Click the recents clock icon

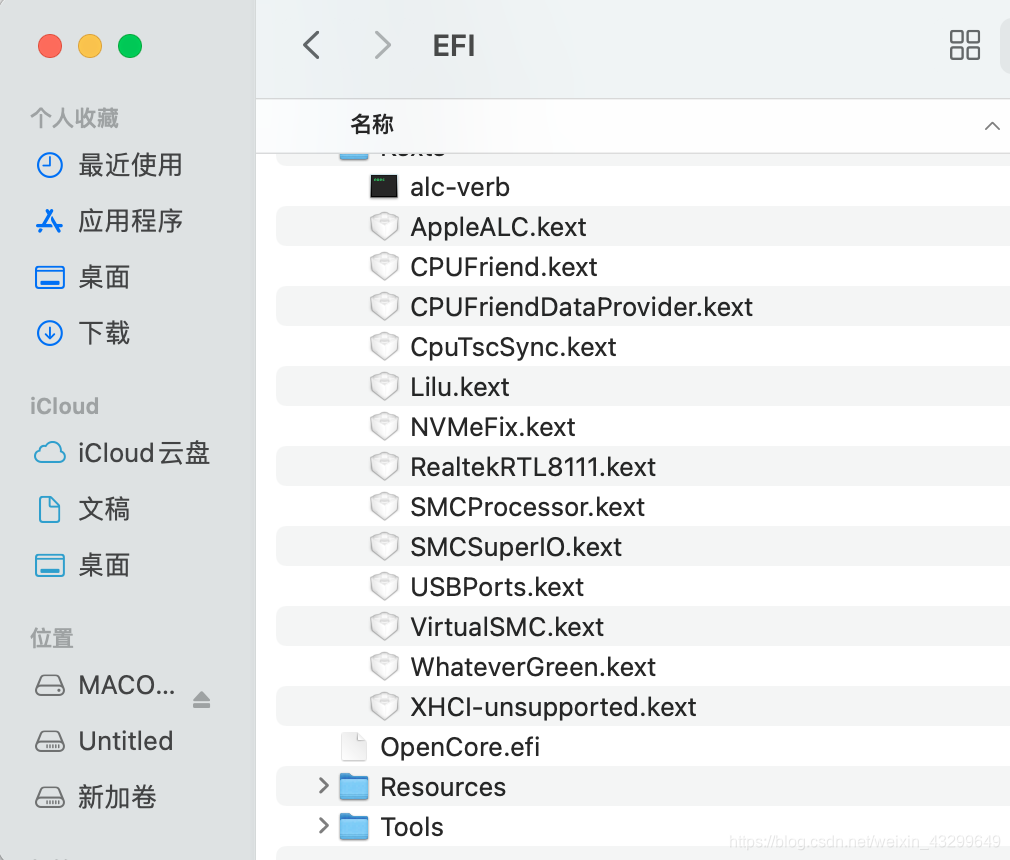coord(50,166)
